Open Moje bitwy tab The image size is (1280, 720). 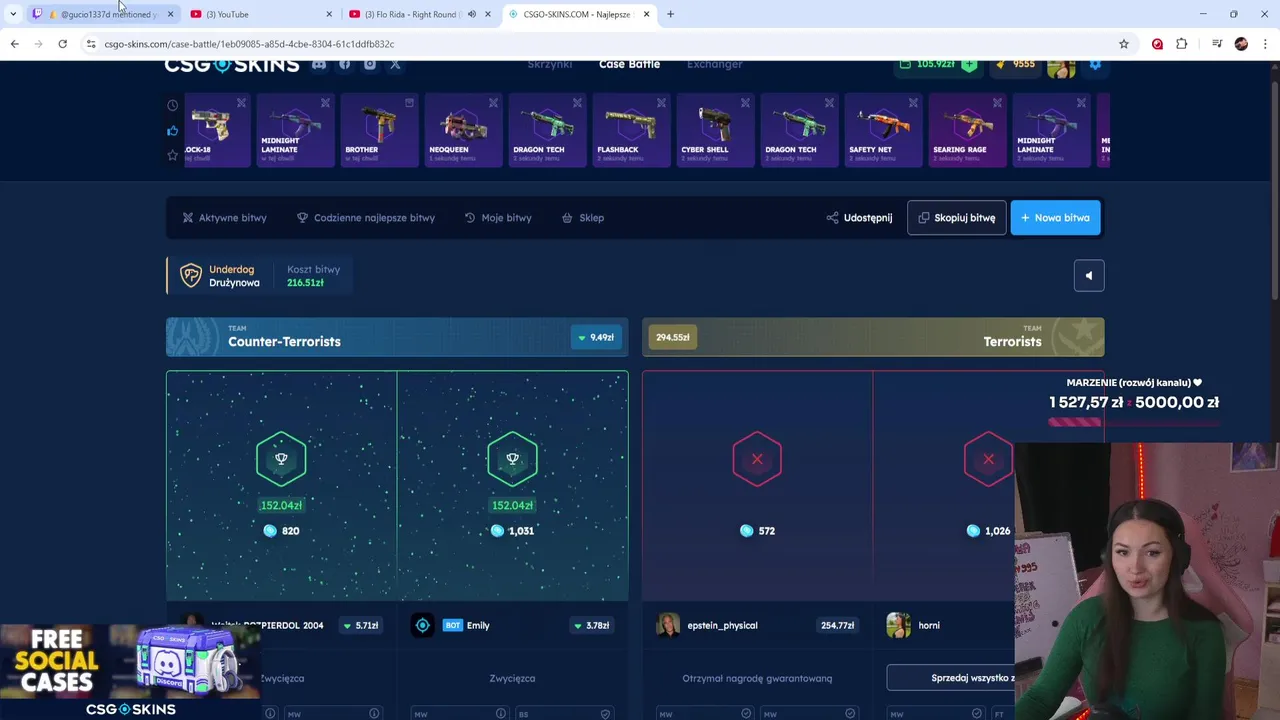498,218
